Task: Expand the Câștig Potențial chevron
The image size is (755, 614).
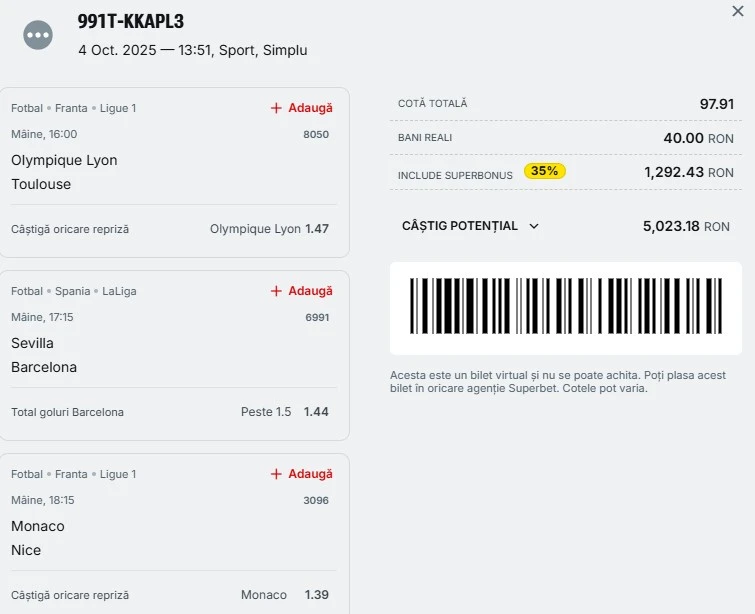Action: tap(534, 226)
